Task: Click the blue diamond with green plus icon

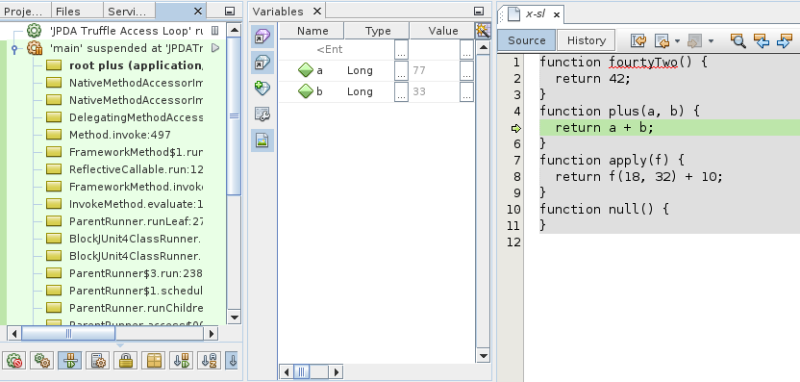Action: 262,89
